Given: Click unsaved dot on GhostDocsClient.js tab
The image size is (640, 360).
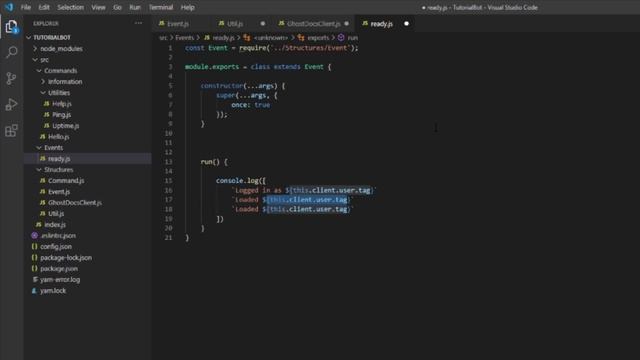Looking at the screenshot, I should (347, 24).
